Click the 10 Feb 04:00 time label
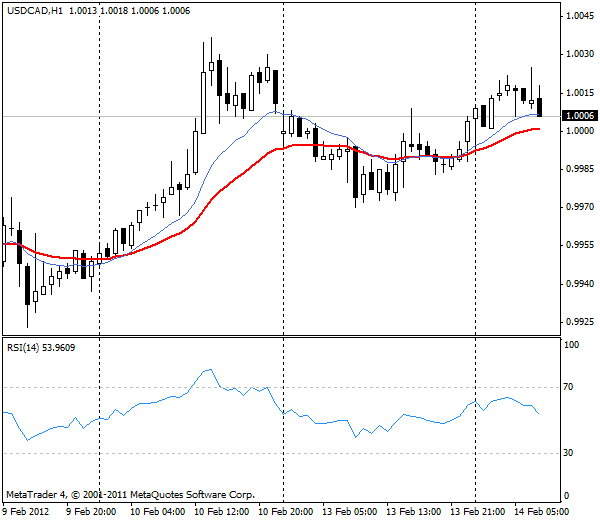Screen dimensions: 600x520 point(158,512)
